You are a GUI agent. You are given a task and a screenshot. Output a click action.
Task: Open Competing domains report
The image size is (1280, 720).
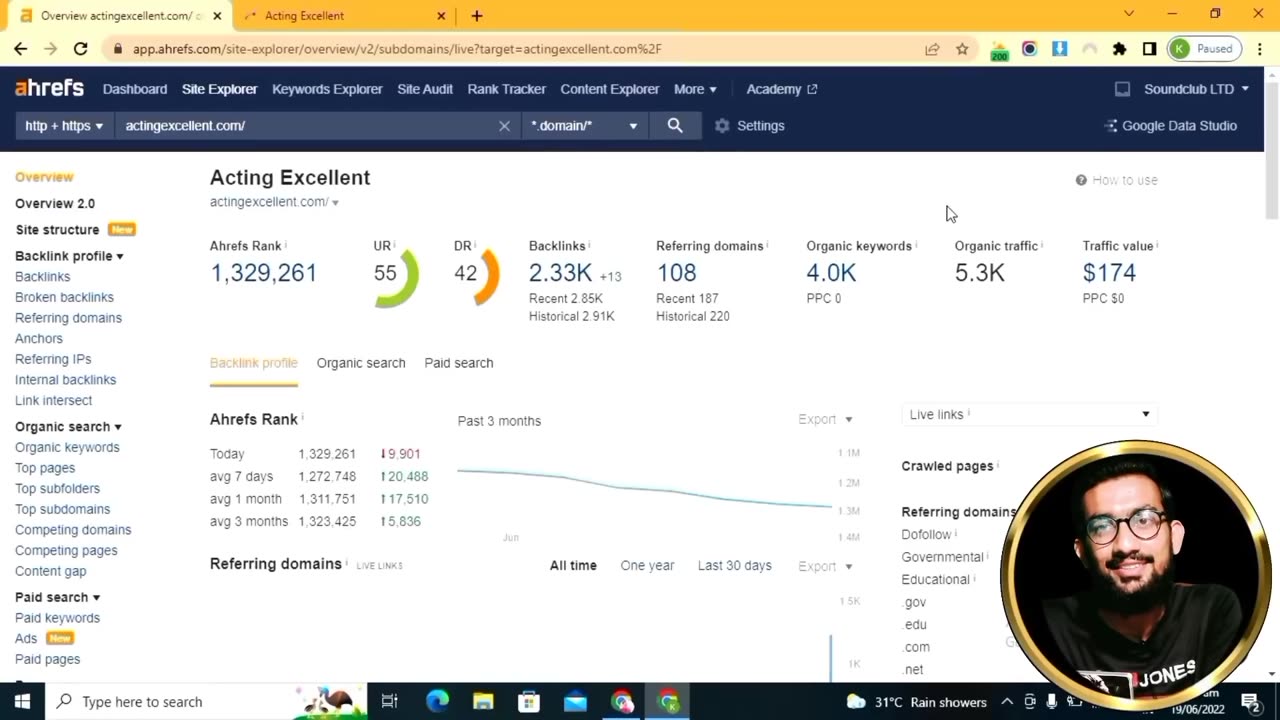[73, 530]
